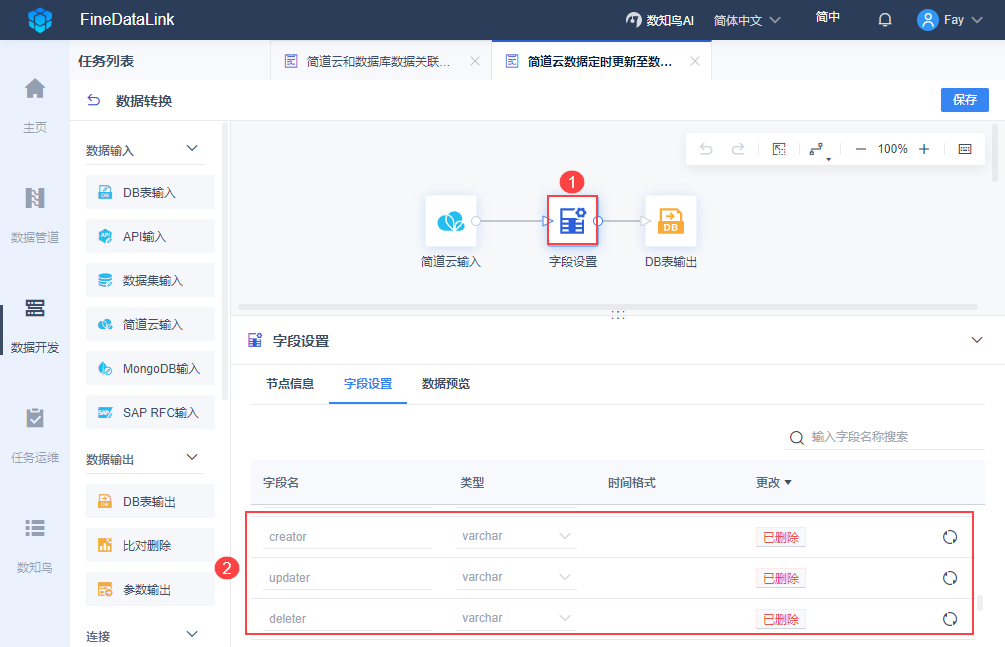Click the keyboard shortcuts icon
This screenshot has width=1005, height=647.
(965, 149)
